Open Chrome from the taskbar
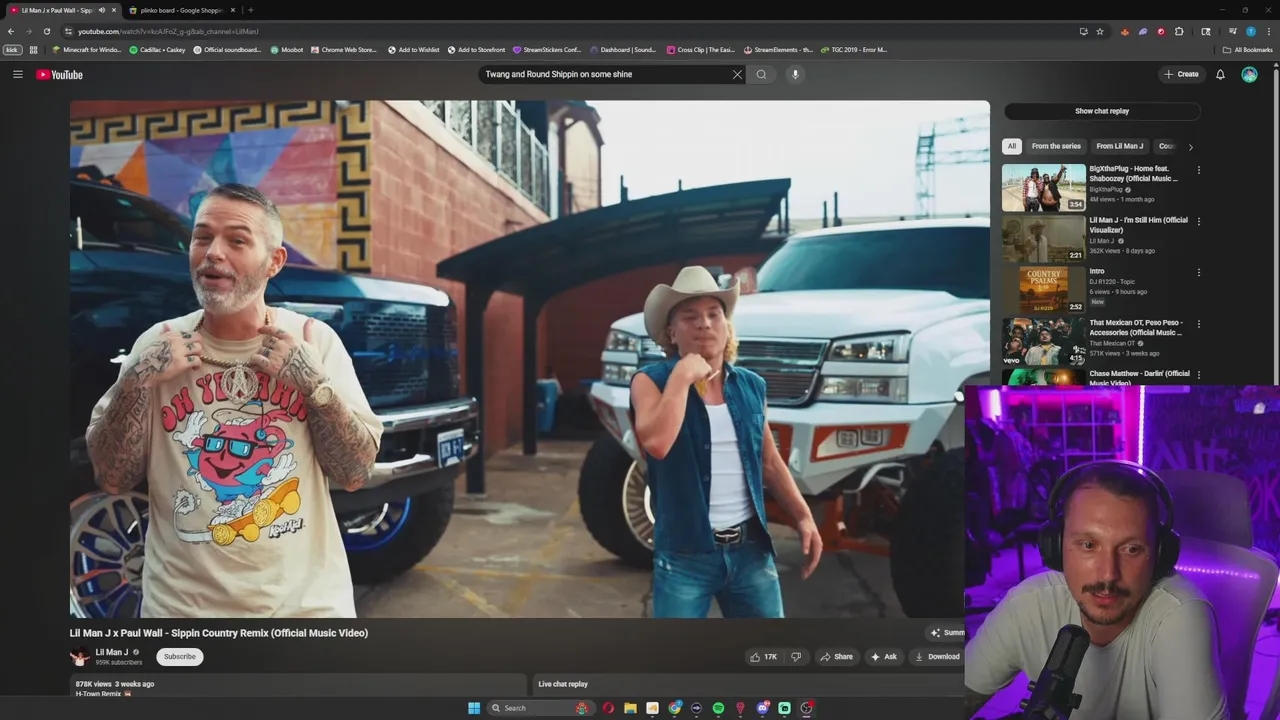 675,708
